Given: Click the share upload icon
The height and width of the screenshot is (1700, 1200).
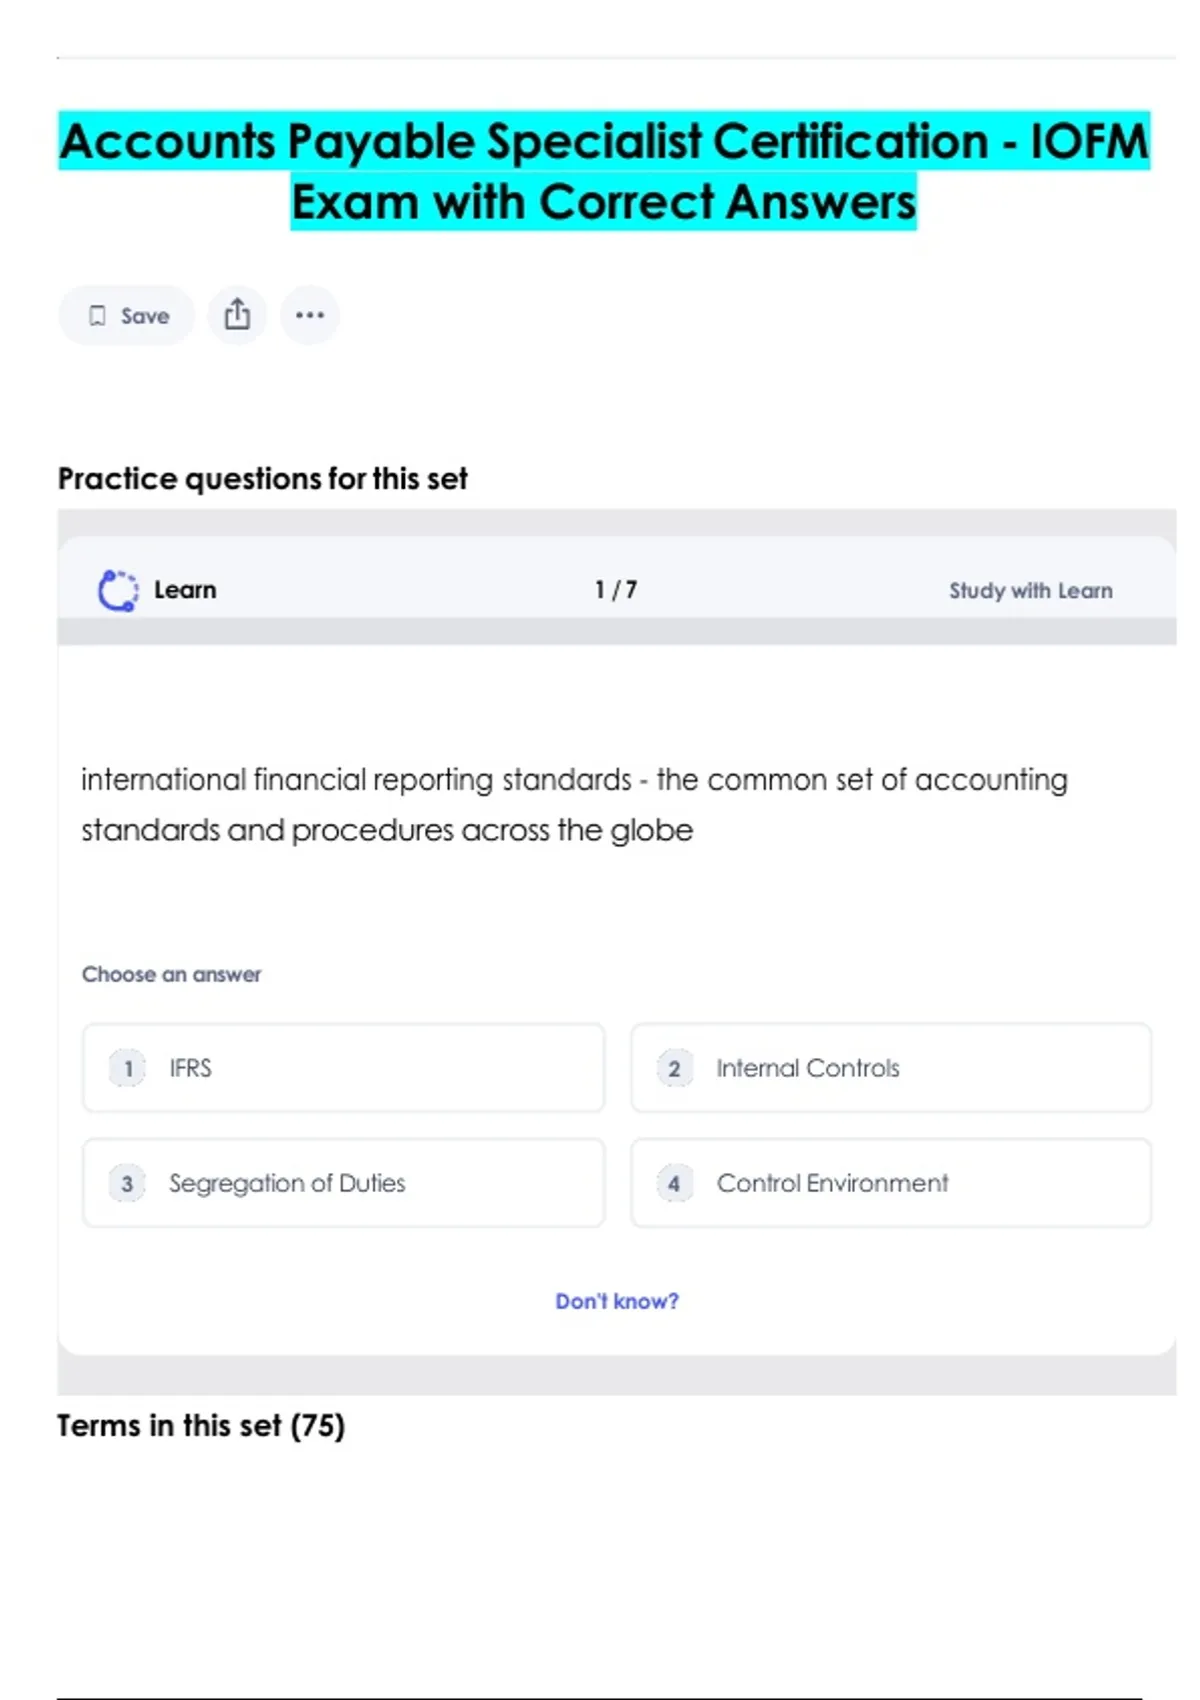Looking at the screenshot, I should click(237, 315).
